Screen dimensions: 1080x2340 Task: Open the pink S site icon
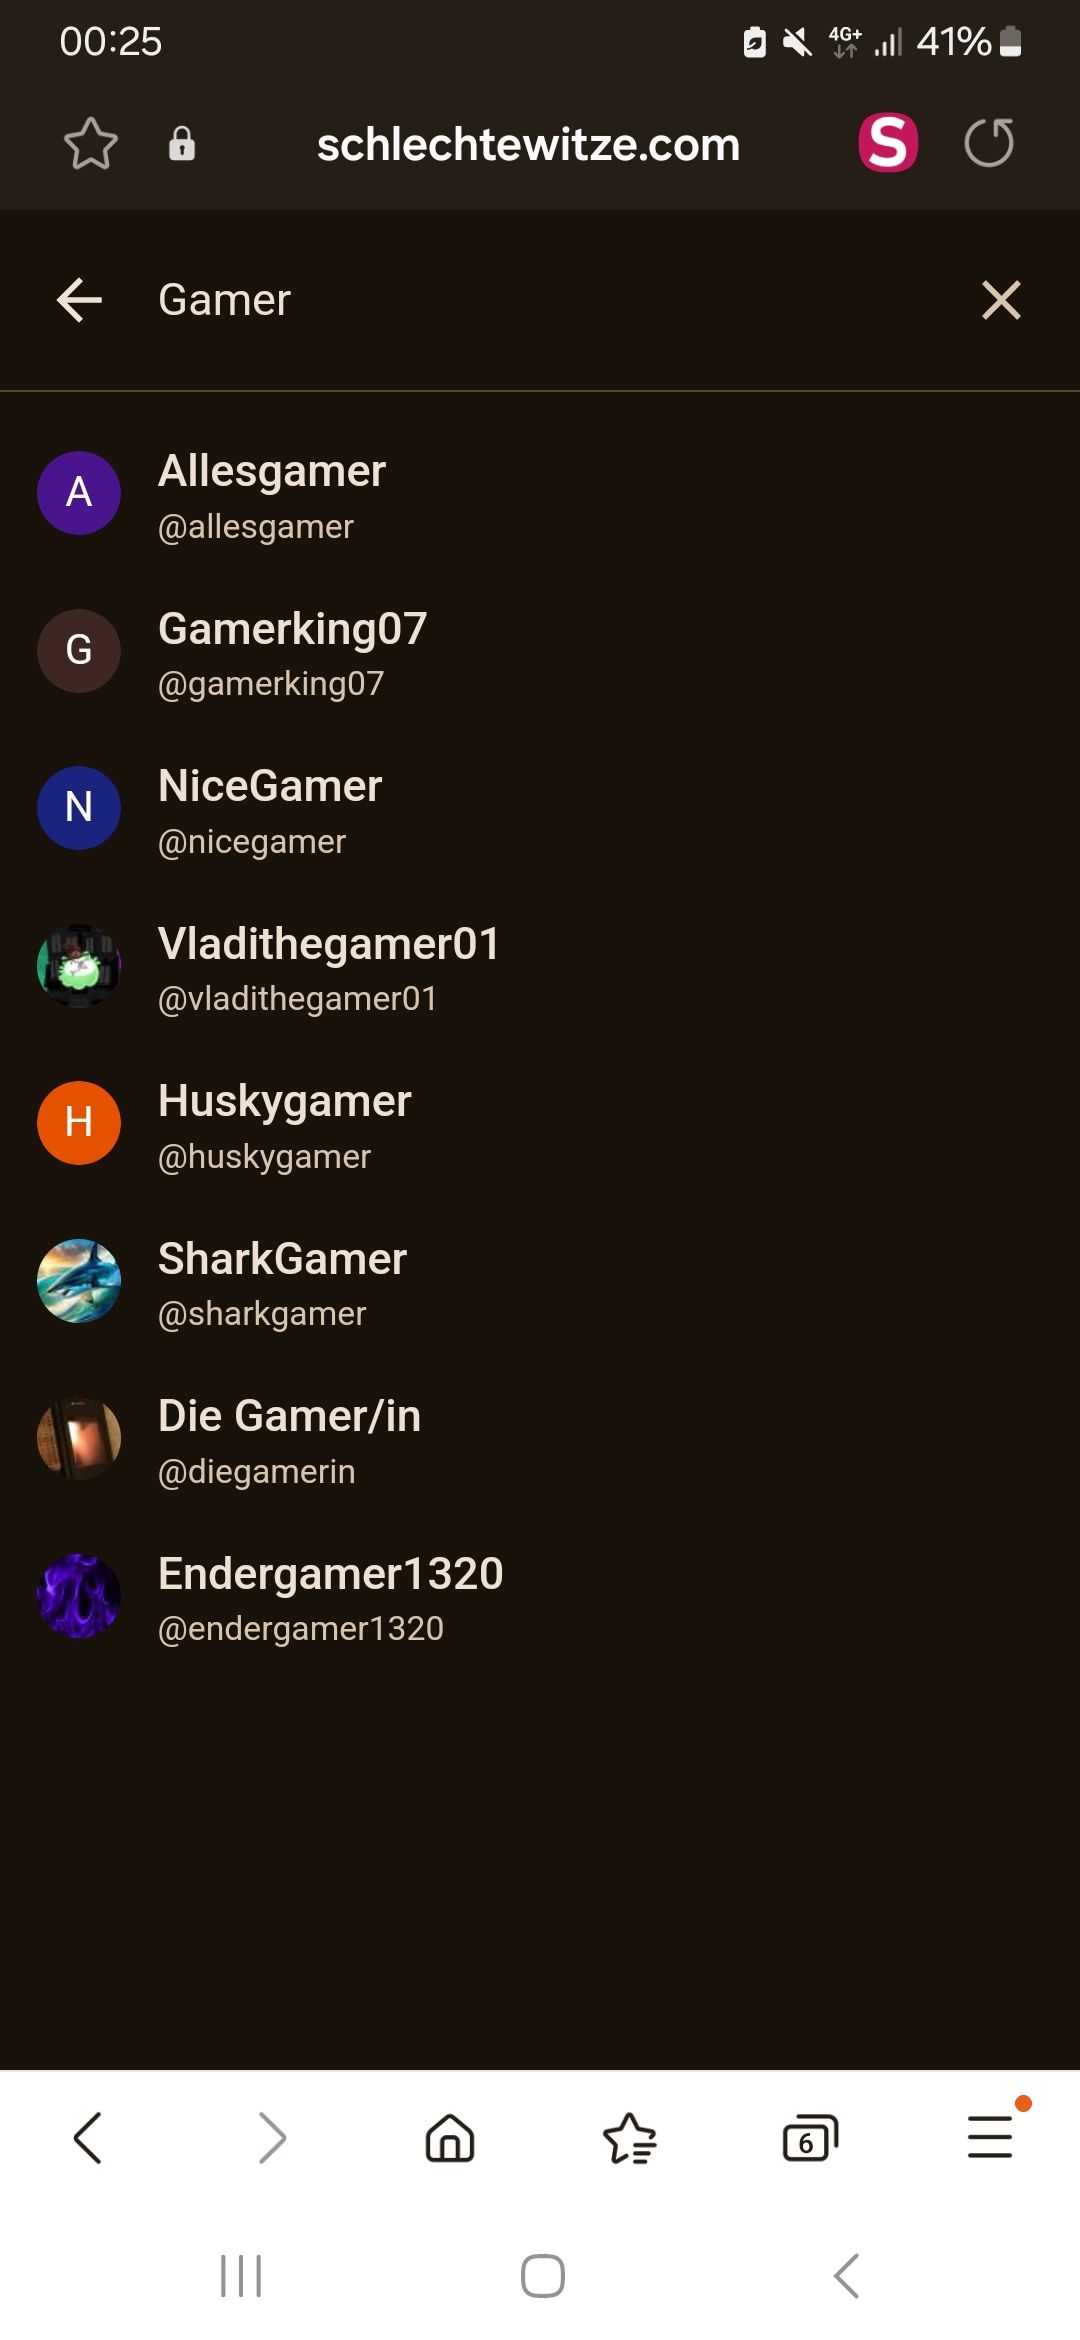(x=888, y=143)
